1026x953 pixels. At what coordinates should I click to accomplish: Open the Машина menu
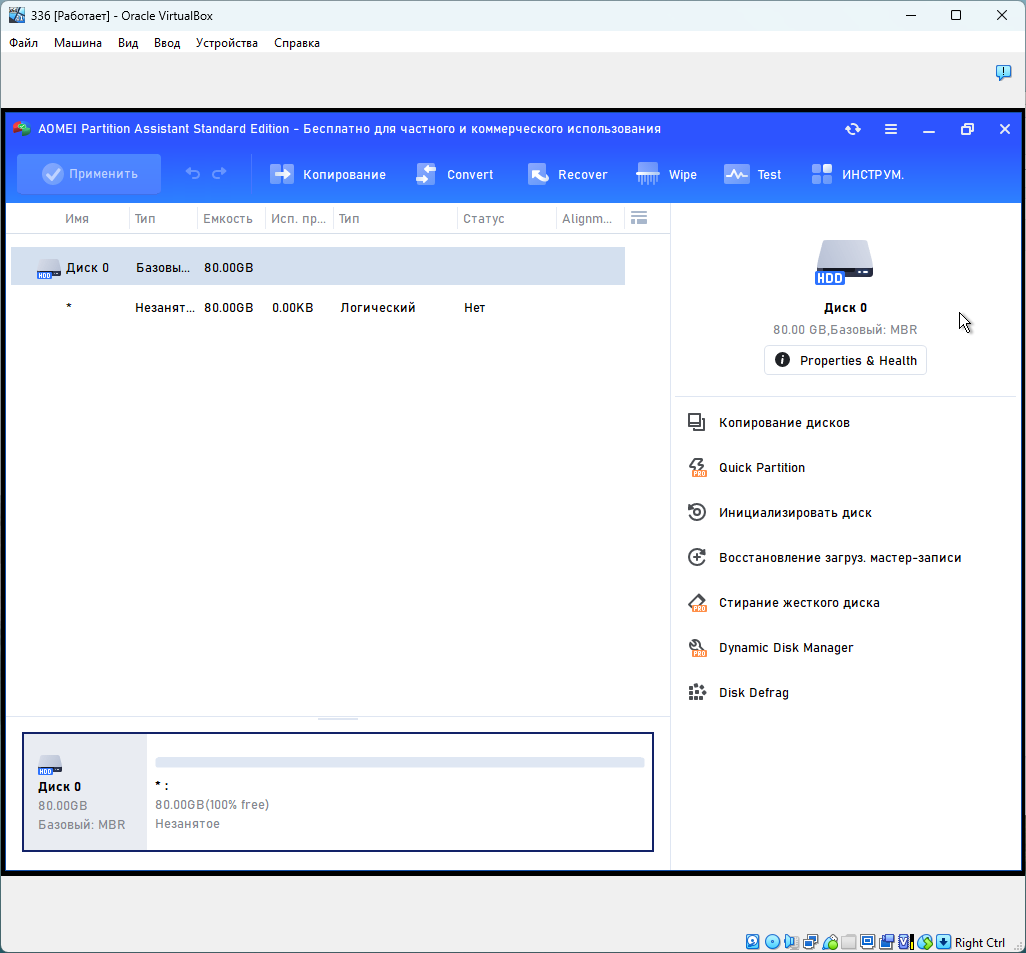pyautogui.click(x=78, y=43)
